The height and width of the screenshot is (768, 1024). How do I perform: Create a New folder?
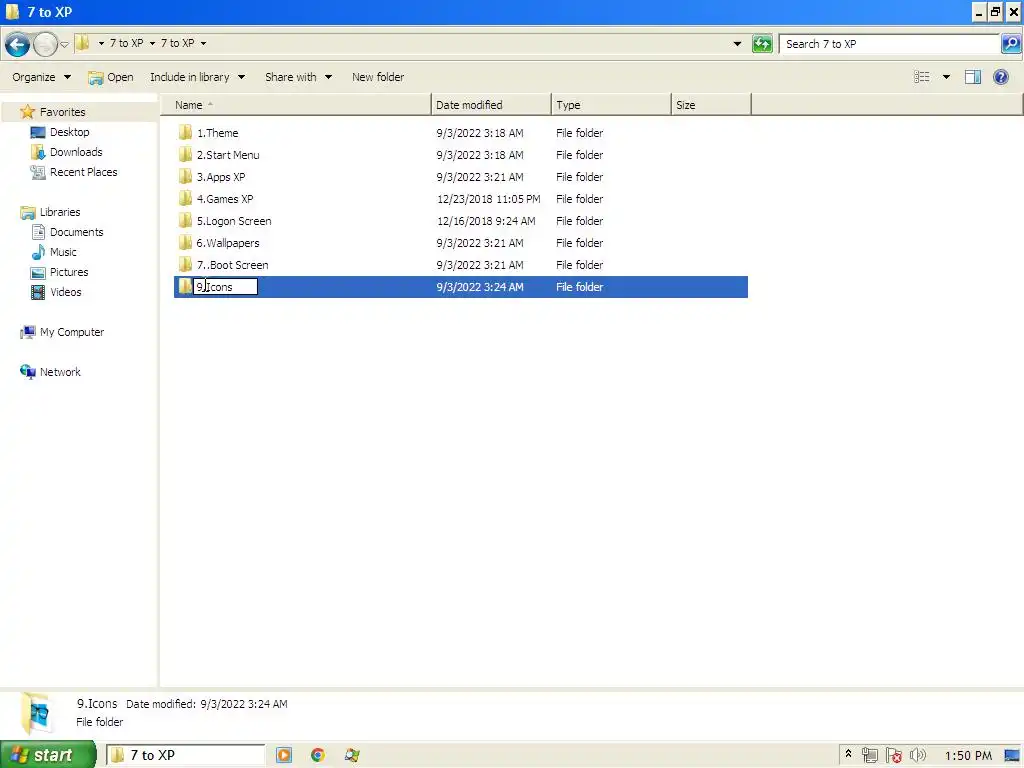(x=378, y=77)
